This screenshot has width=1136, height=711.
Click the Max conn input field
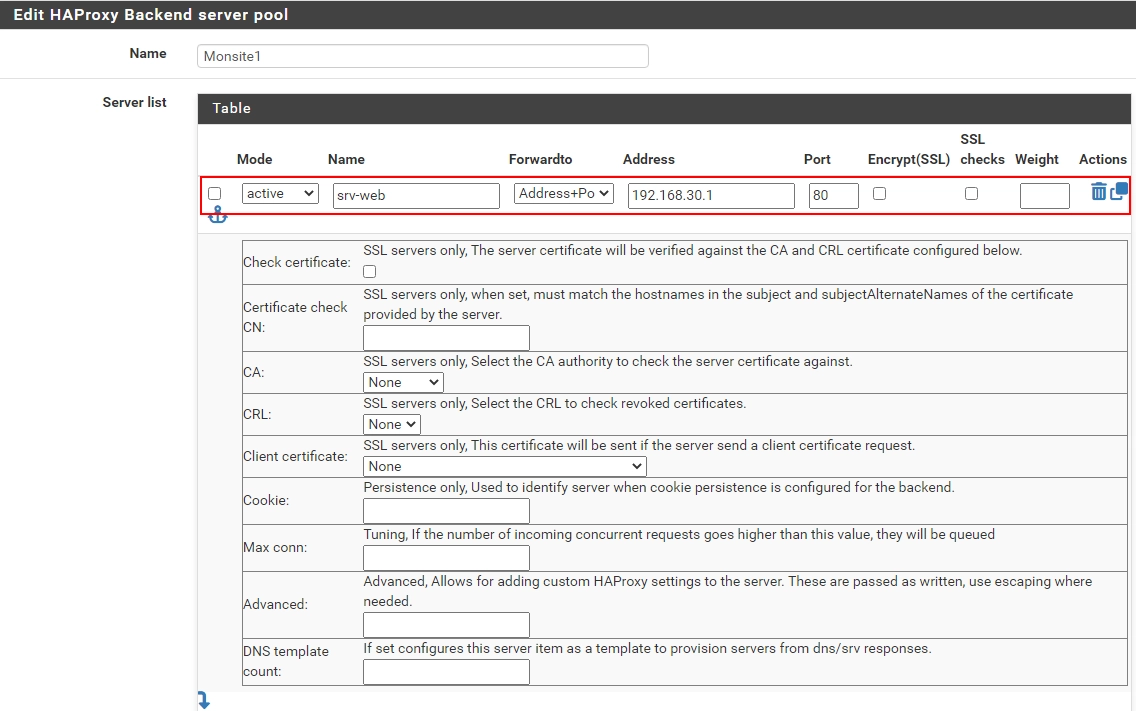click(x=446, y=558)
